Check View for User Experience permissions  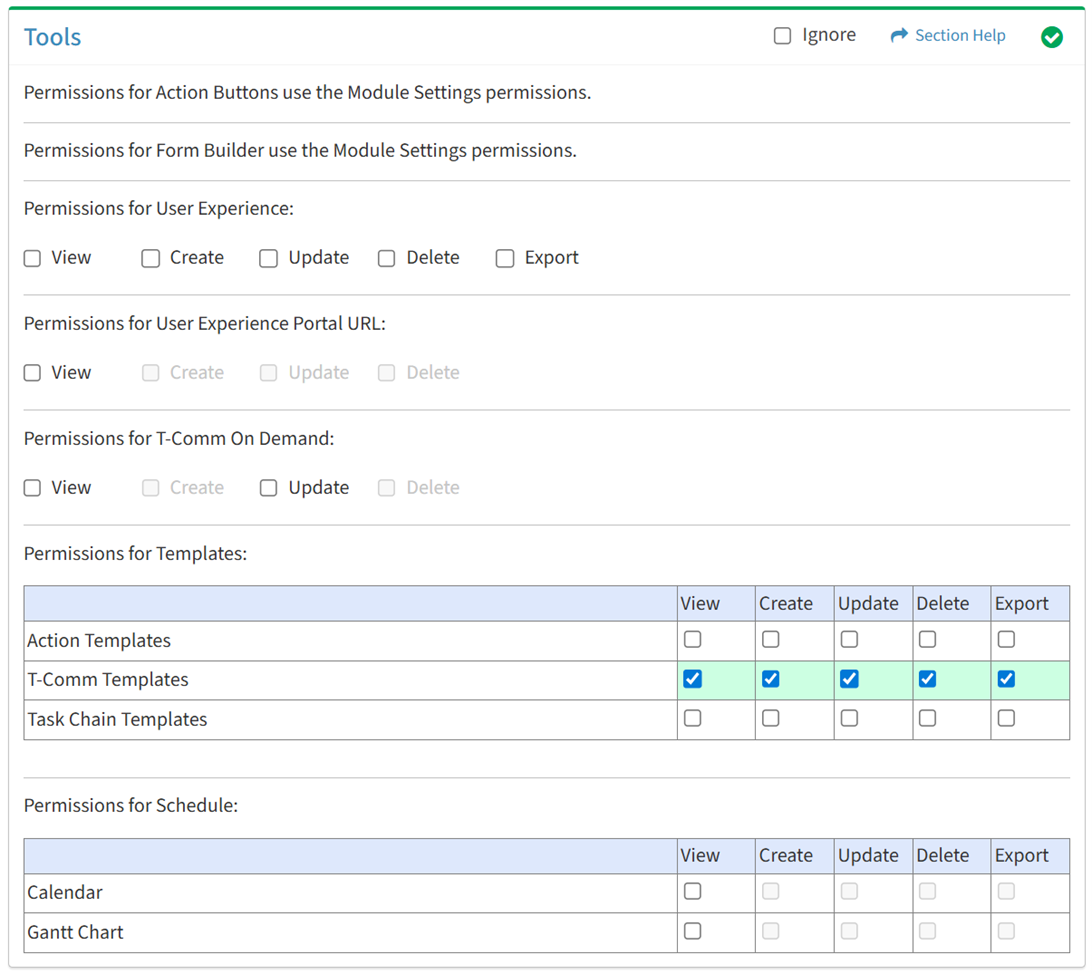click(33, 258)
